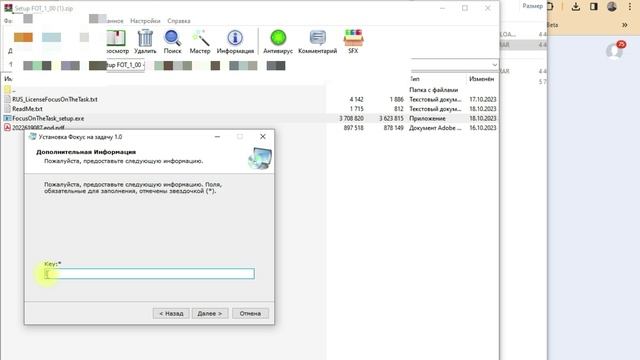
Task: Sort by the Тип column header
Action: tap(414, 79)
